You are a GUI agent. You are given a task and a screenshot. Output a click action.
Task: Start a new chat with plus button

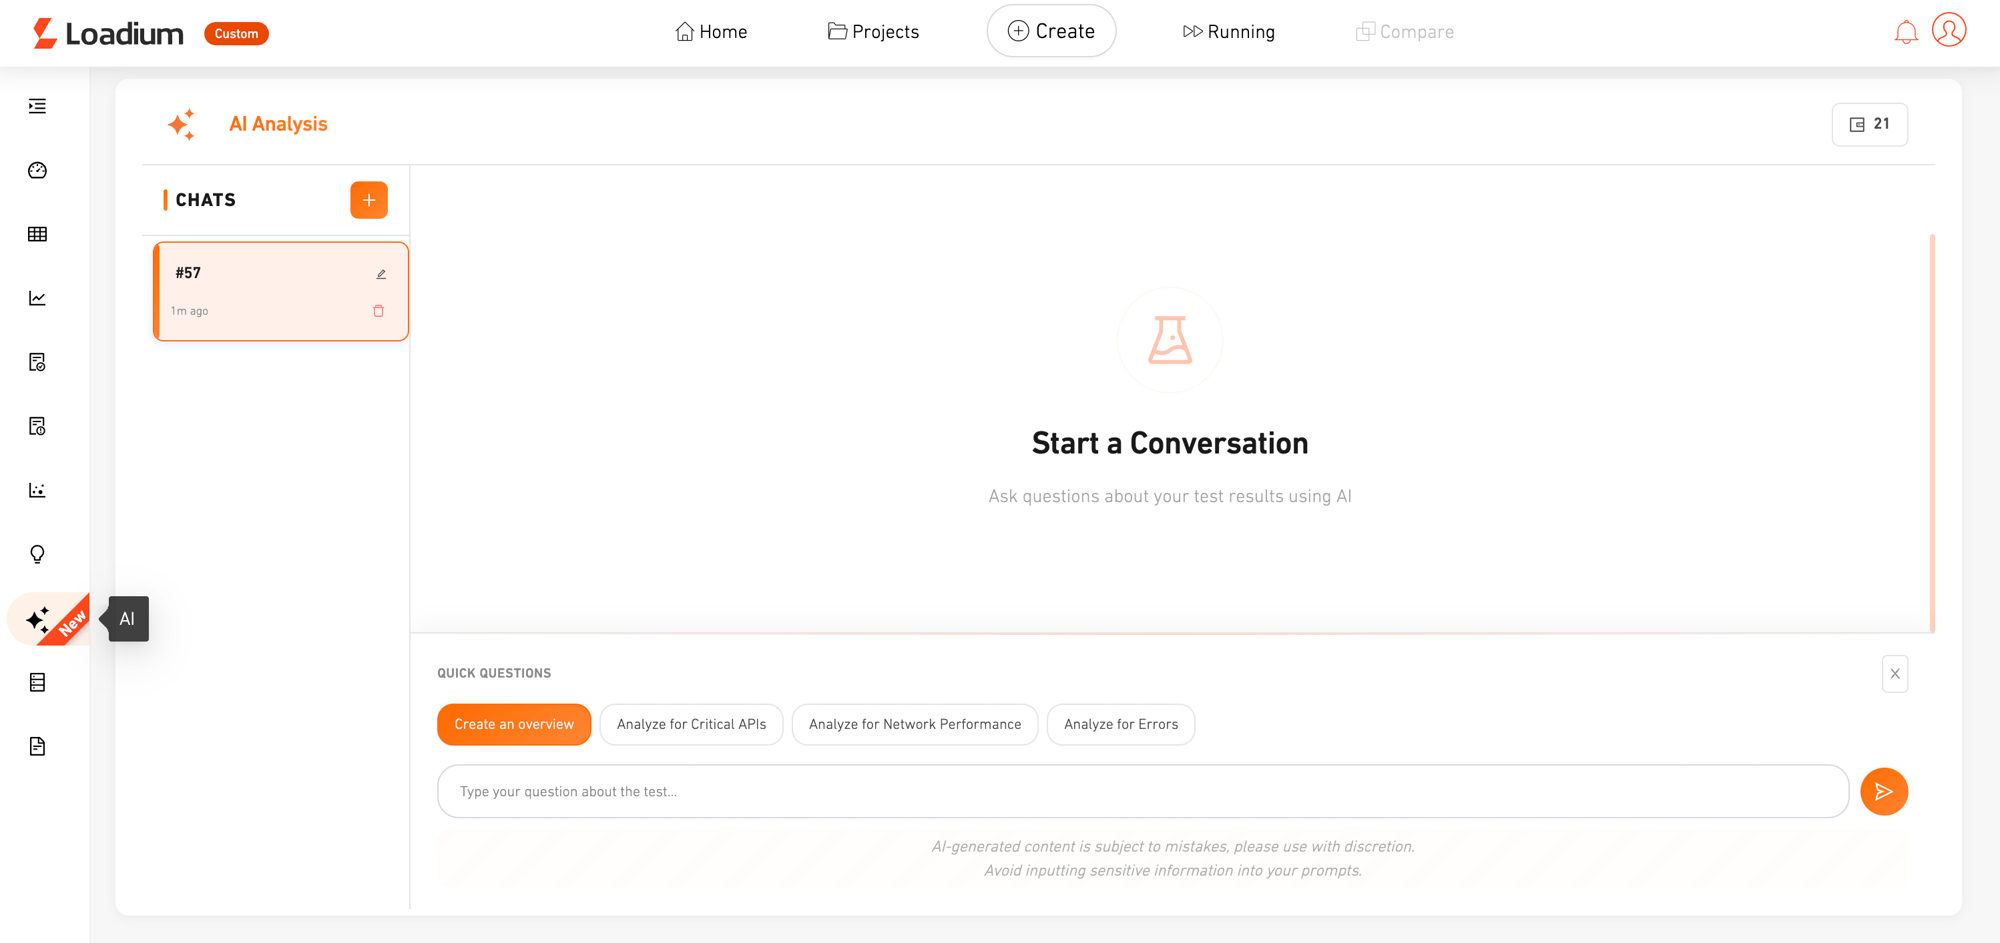(x=369, y=200)
